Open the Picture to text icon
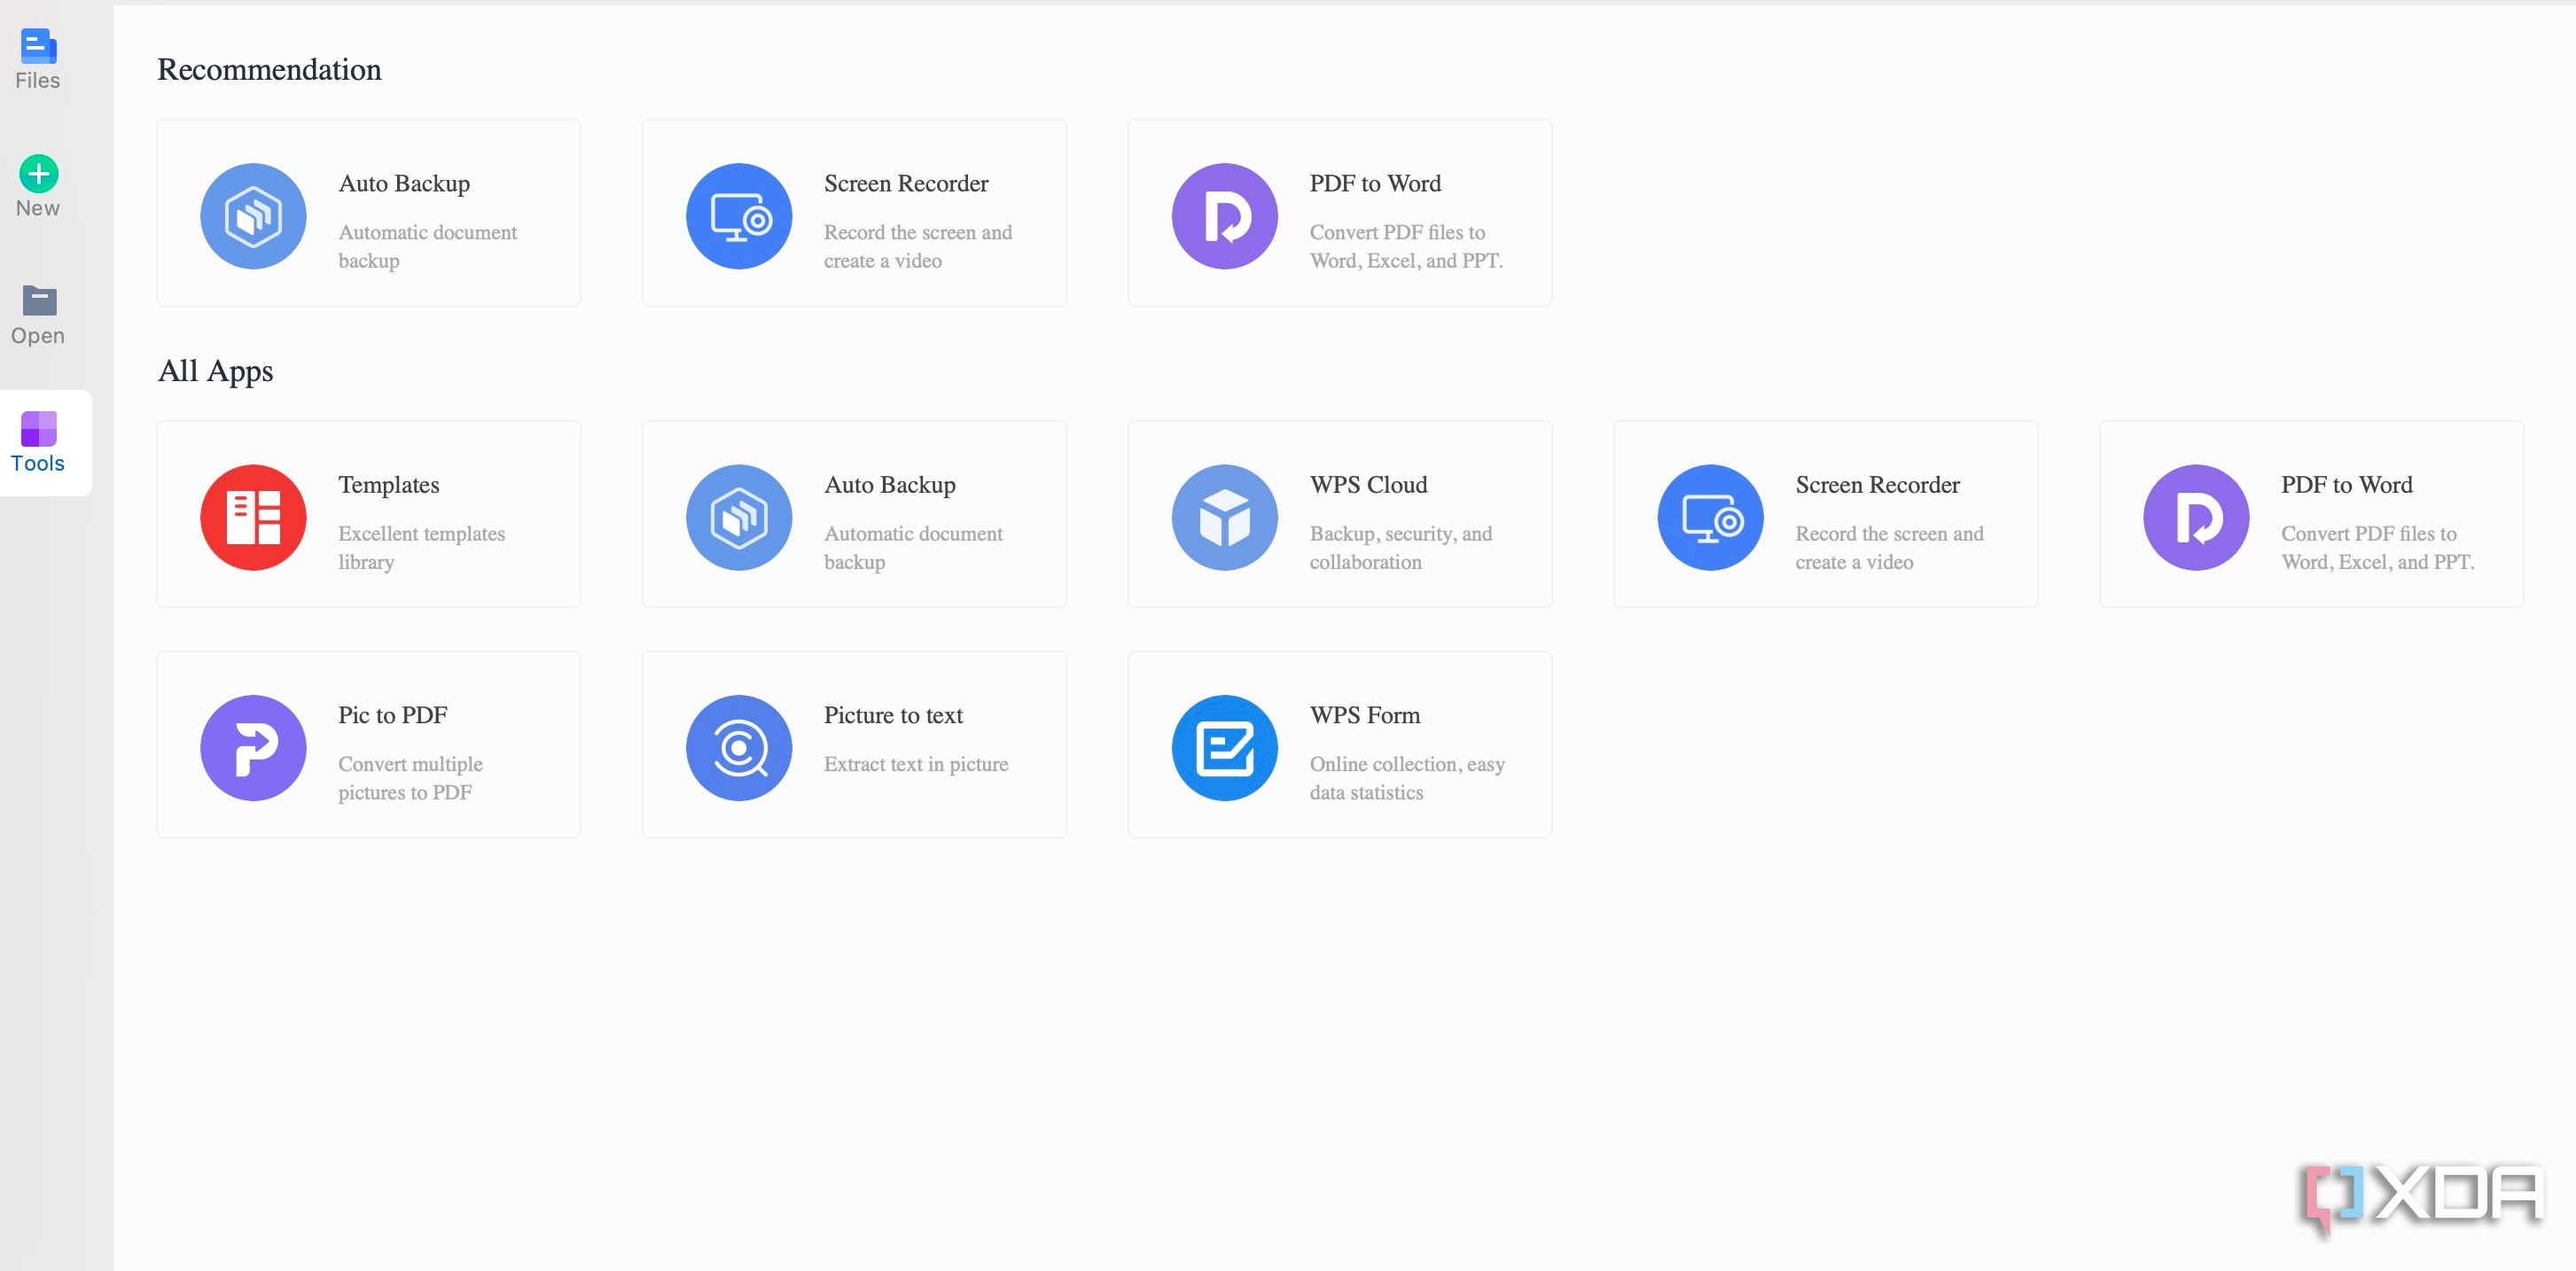Viewport: 2576px width, 1271px height. coord(739,748)
